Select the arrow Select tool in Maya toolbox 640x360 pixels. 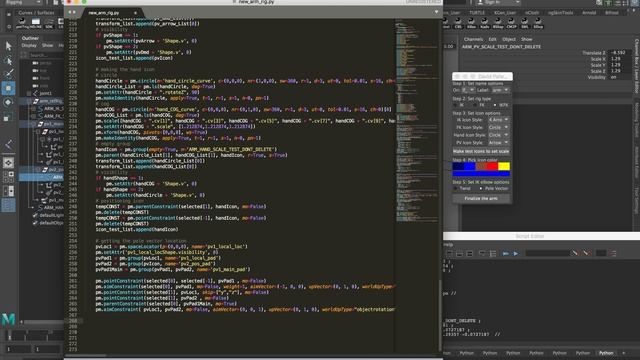(8, 46)
